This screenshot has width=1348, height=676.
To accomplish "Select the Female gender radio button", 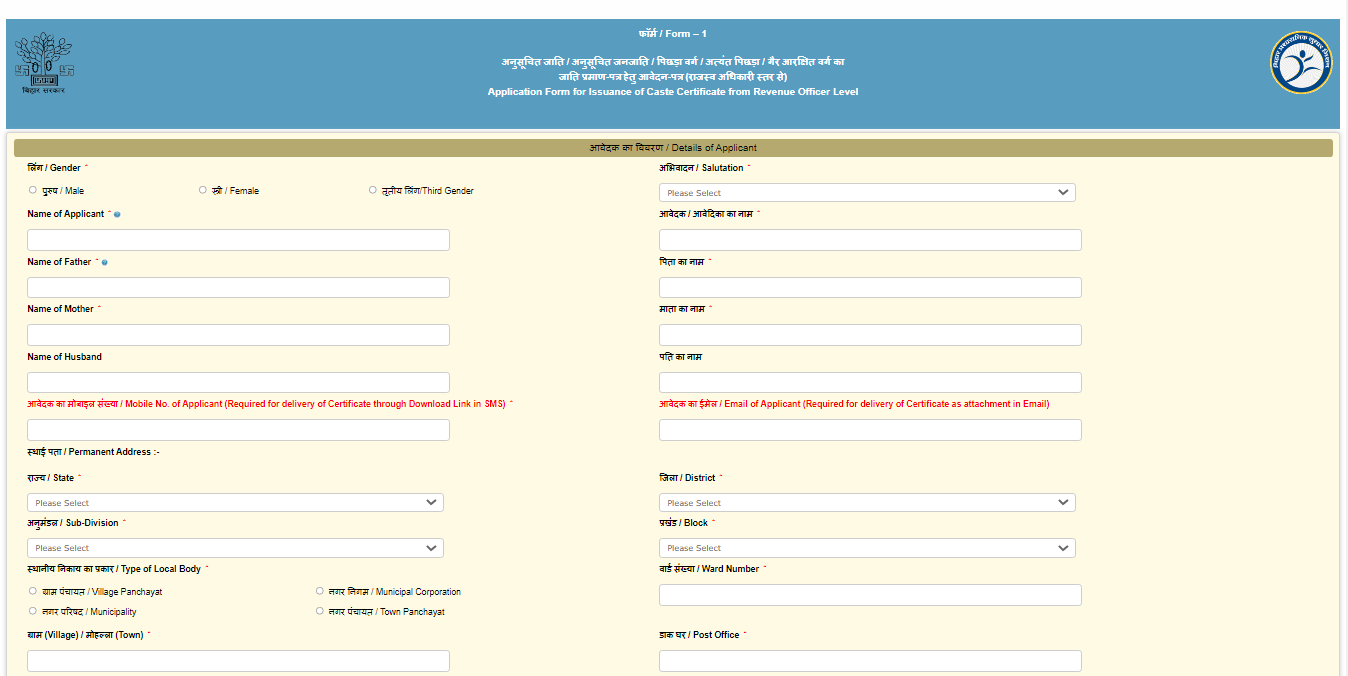I will [x=203, y=190].
